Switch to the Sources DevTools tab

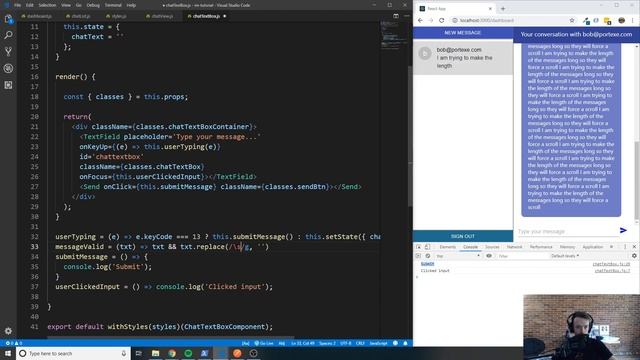tap(492, 247)
